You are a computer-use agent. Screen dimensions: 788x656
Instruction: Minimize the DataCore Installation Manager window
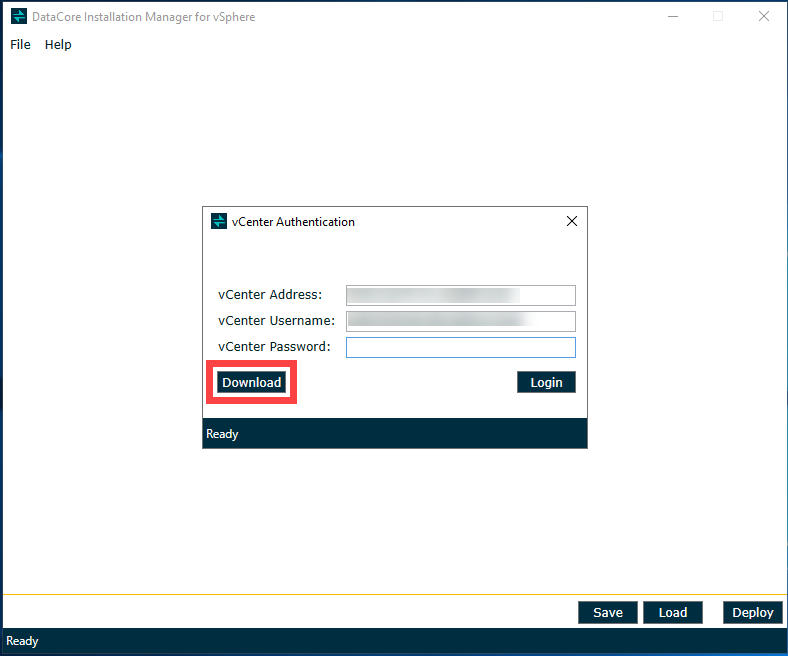[673, 17]
